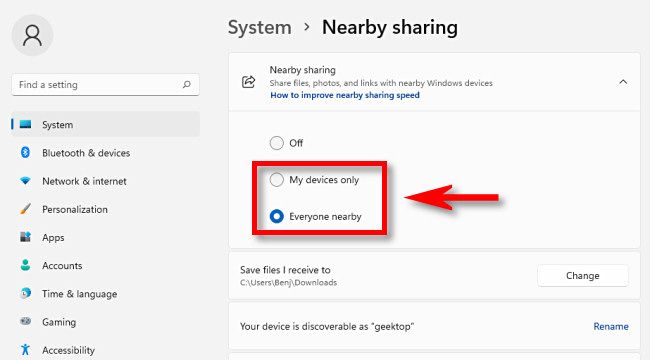The image size is (650, 360).
Task: Click the Accounts person icon
Action: click(x=25, y=265)
